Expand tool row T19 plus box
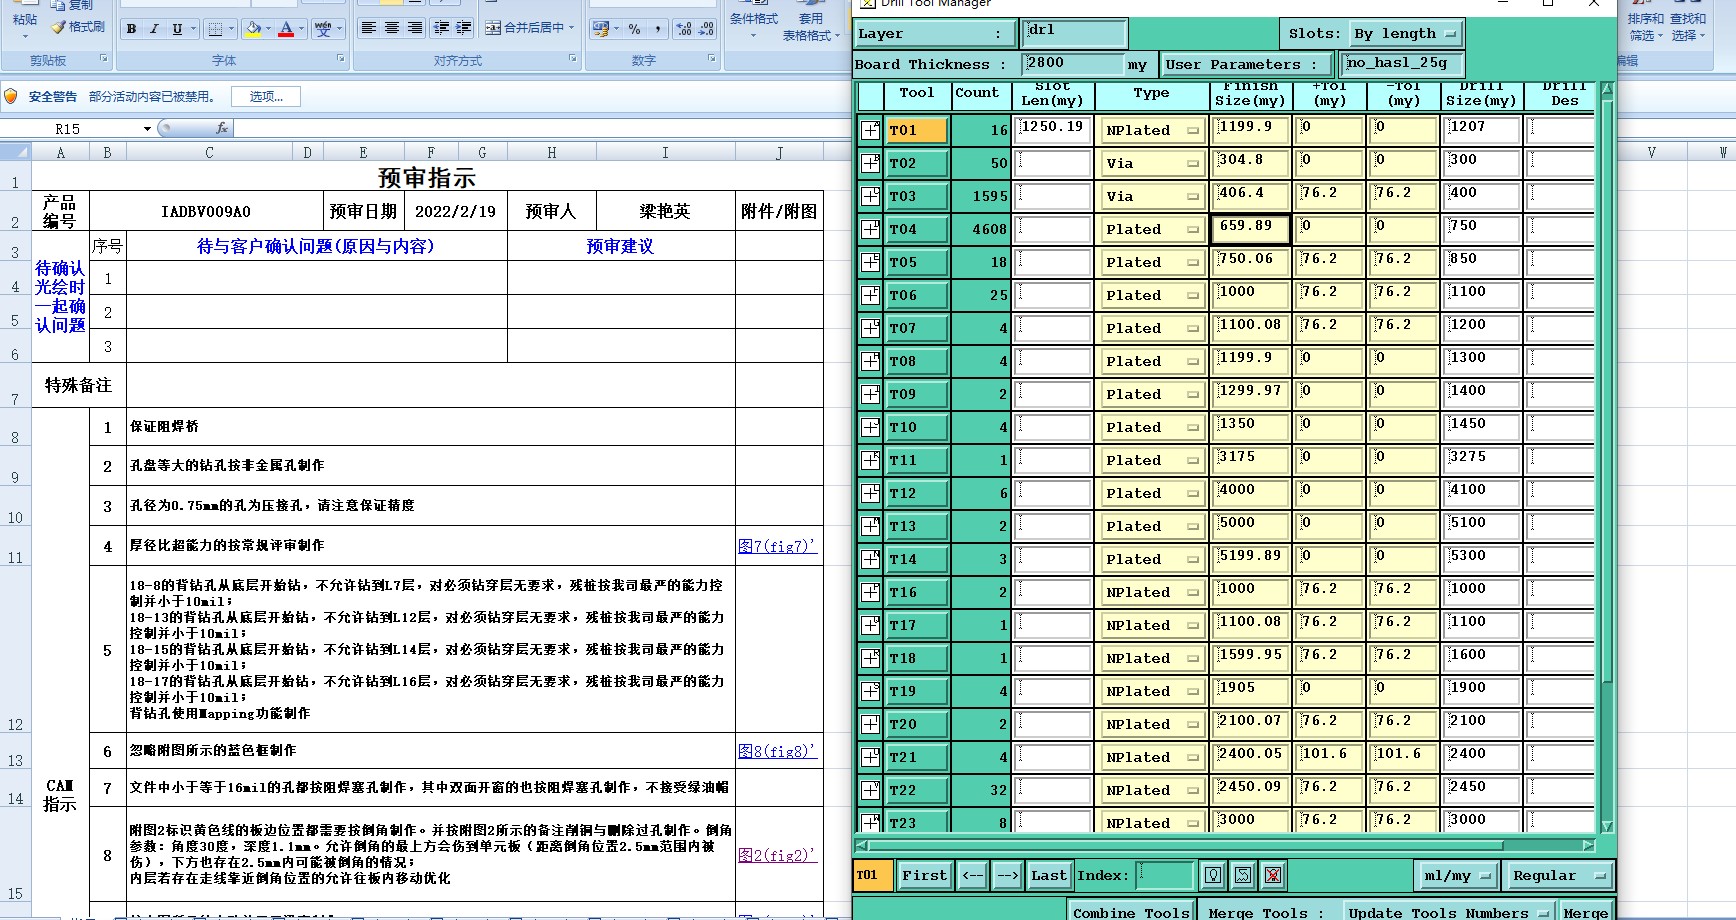This screenshot has height=920, width=1736. tap(870, 691)
